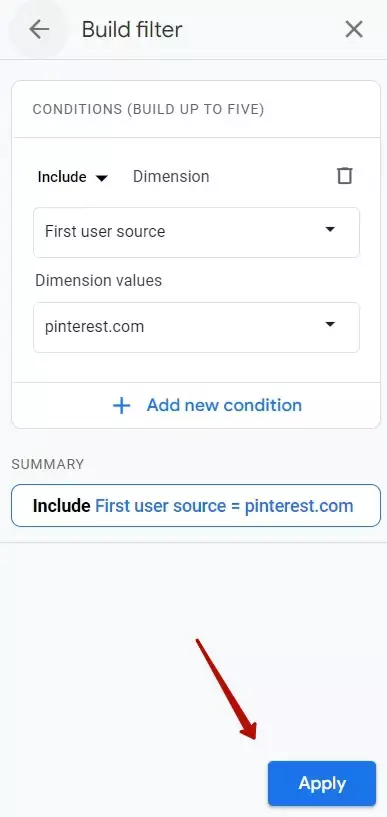Go back using the left arrow icon
This screenshot has width=387, height=817.
(39, 30)
